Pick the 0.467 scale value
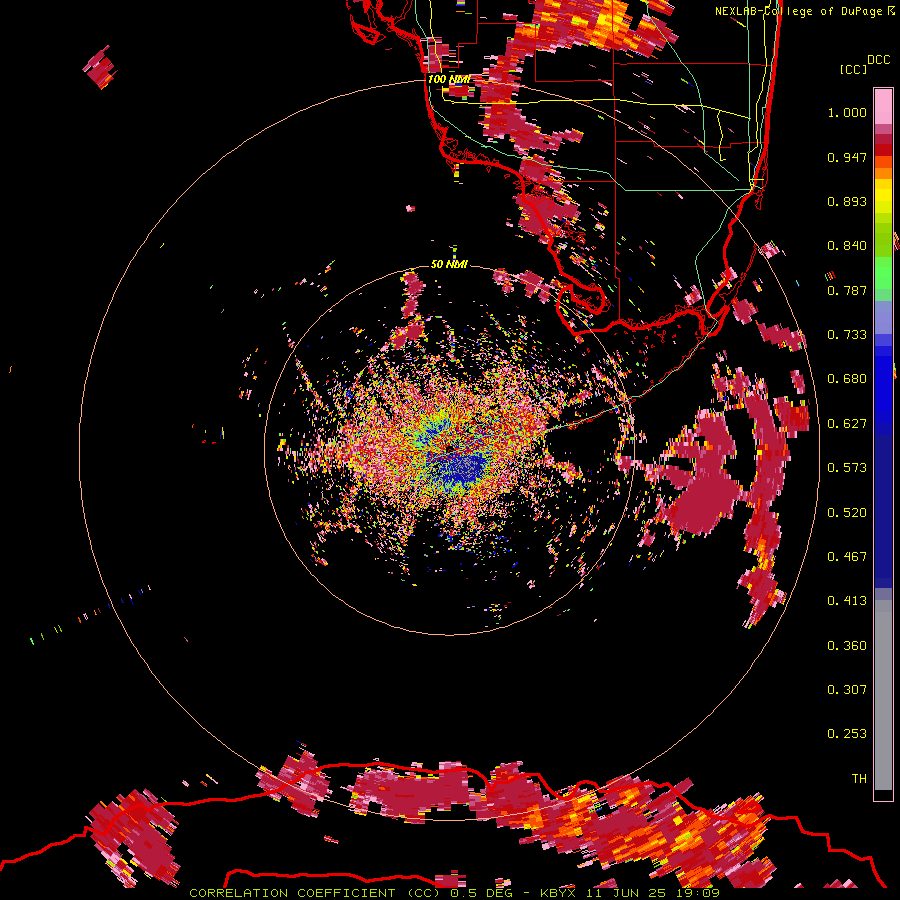This screenshot has width=900, height=900. [x=847, y=557]
